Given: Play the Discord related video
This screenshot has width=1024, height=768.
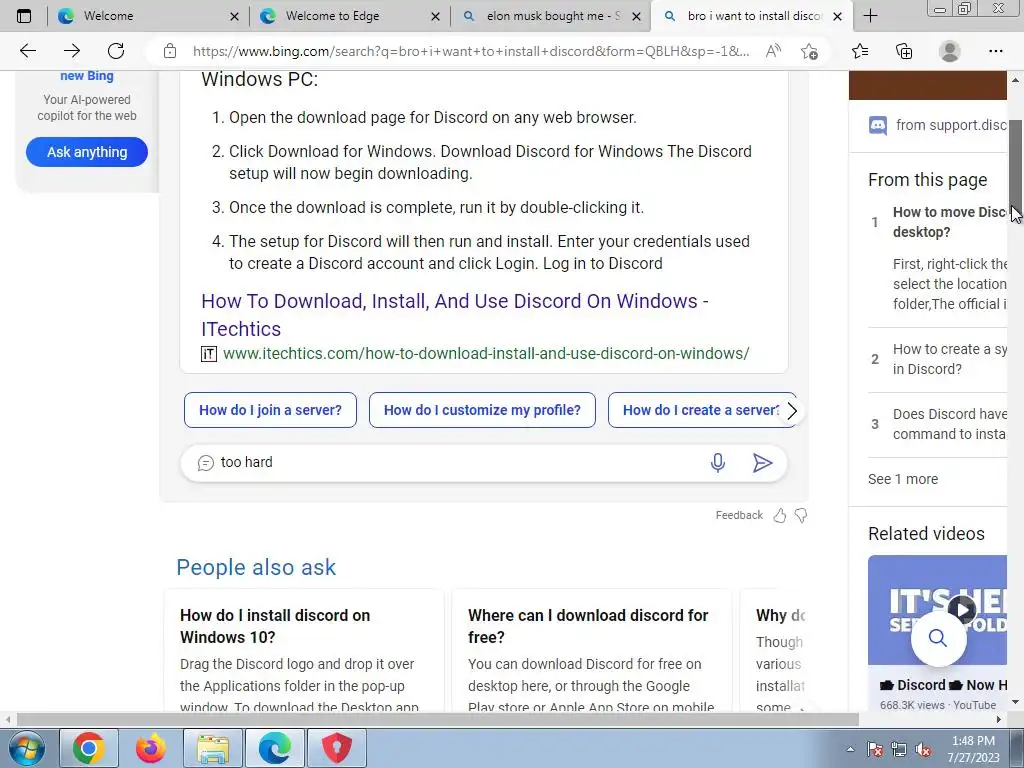Looking at the screenshot, I should click(x=962, y=610).
